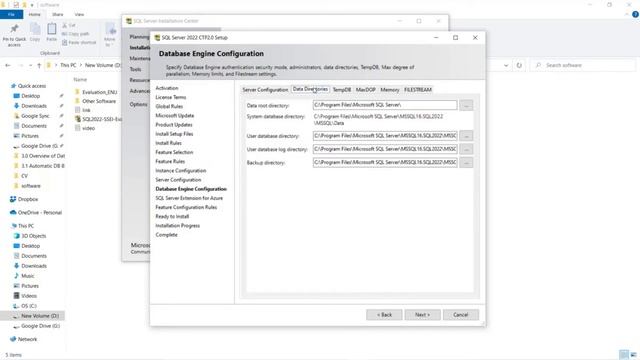
Task: Browse for Data root directory
Action: click(x=466, y=105)
